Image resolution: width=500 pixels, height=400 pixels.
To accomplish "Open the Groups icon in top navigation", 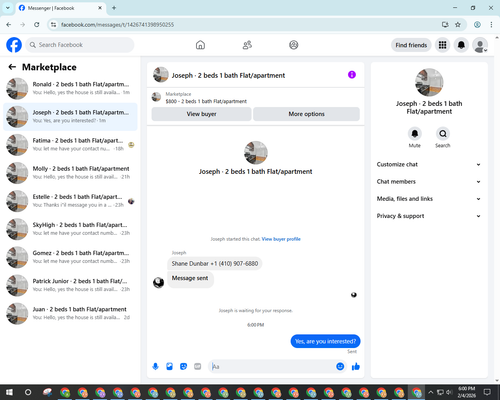I will 294,45.
